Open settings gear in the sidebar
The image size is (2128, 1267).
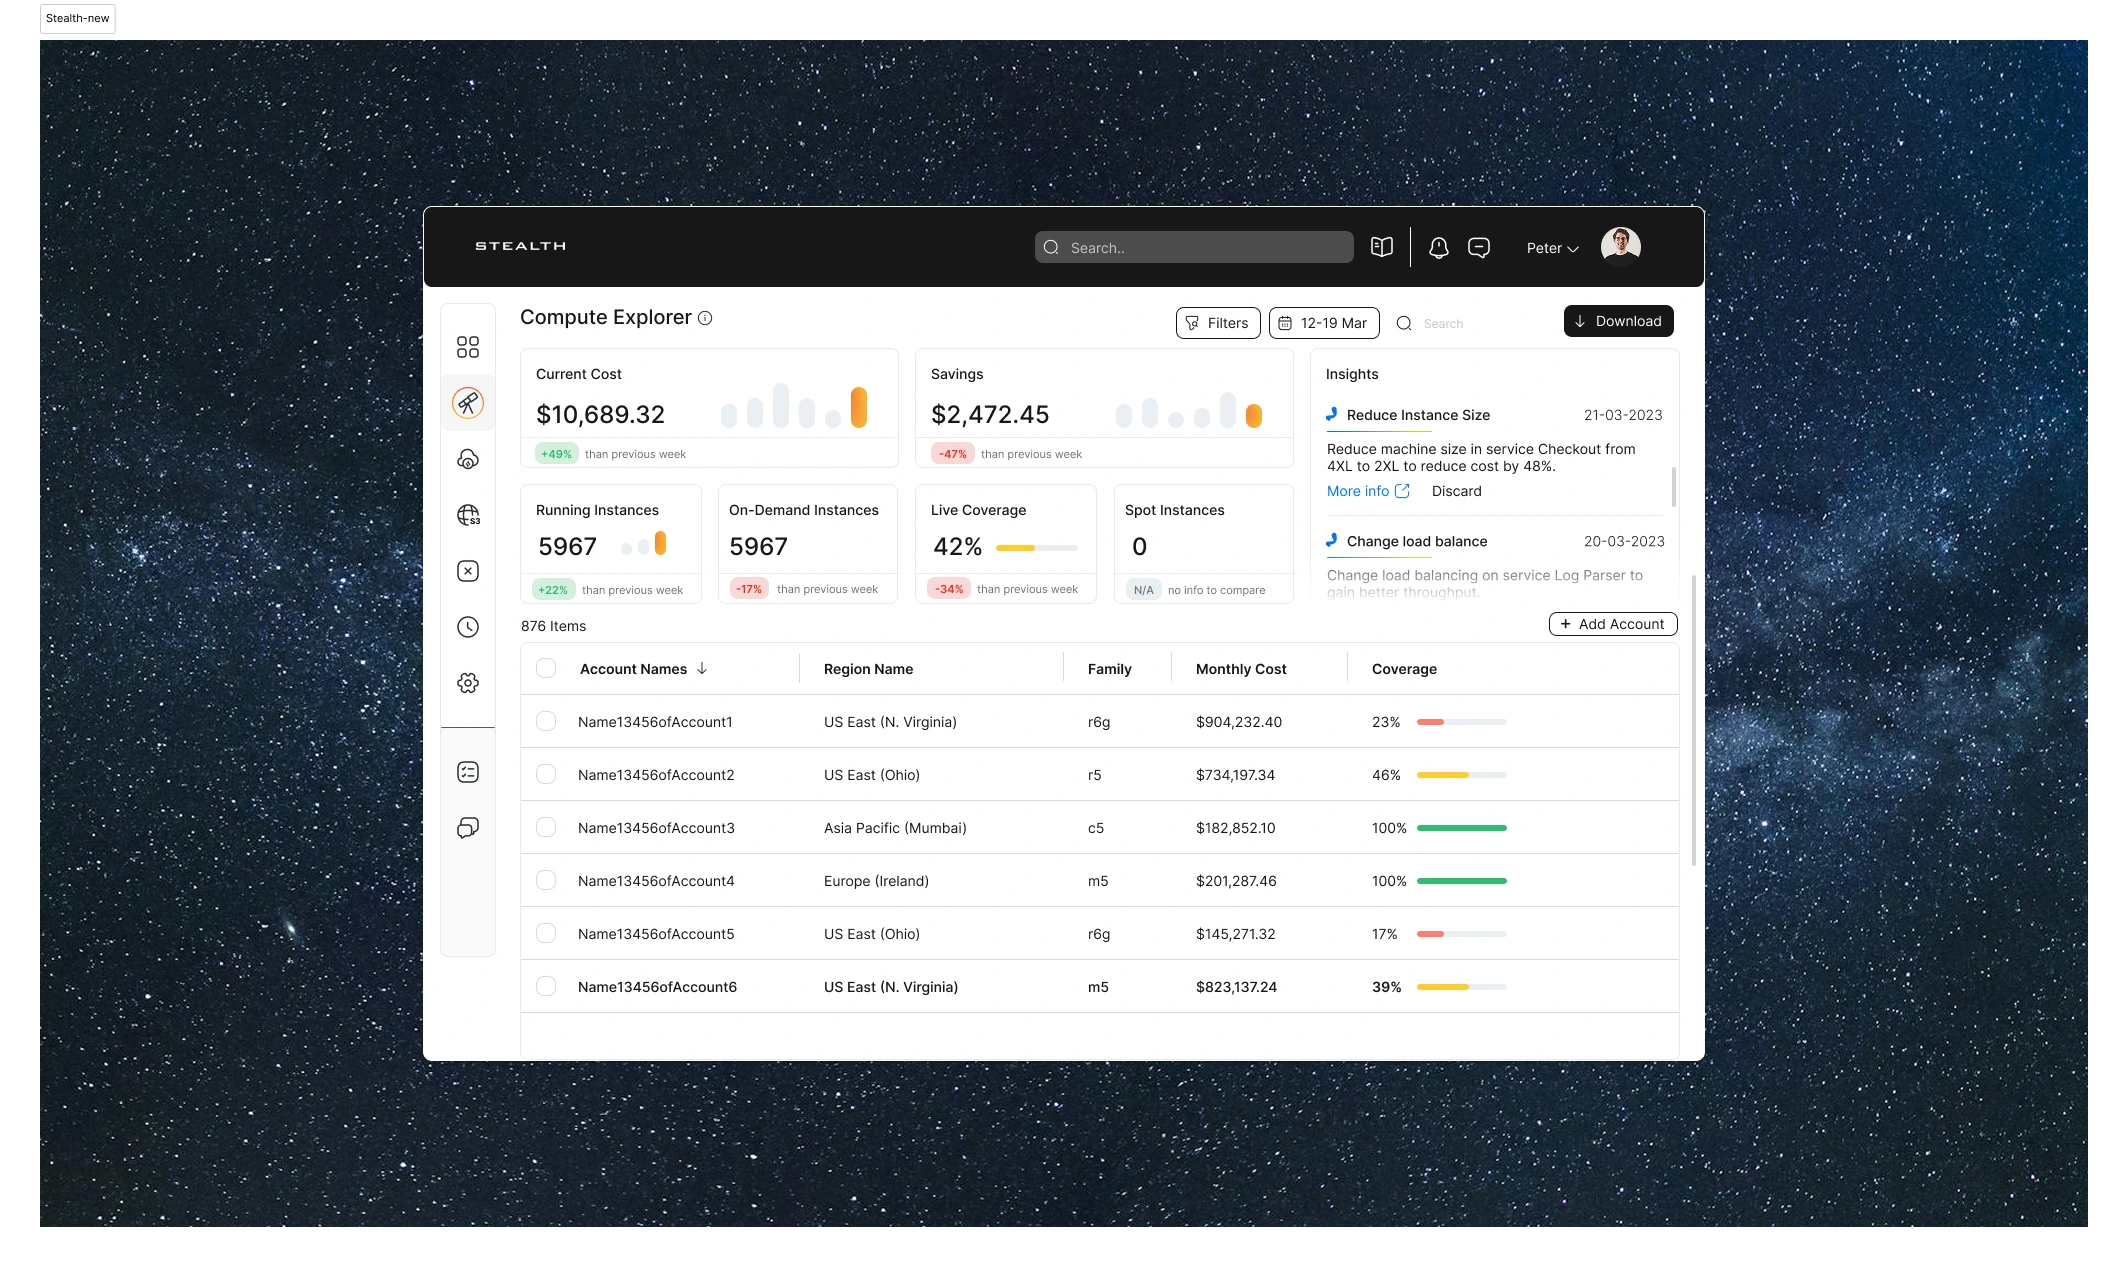(x=467, y=683)
